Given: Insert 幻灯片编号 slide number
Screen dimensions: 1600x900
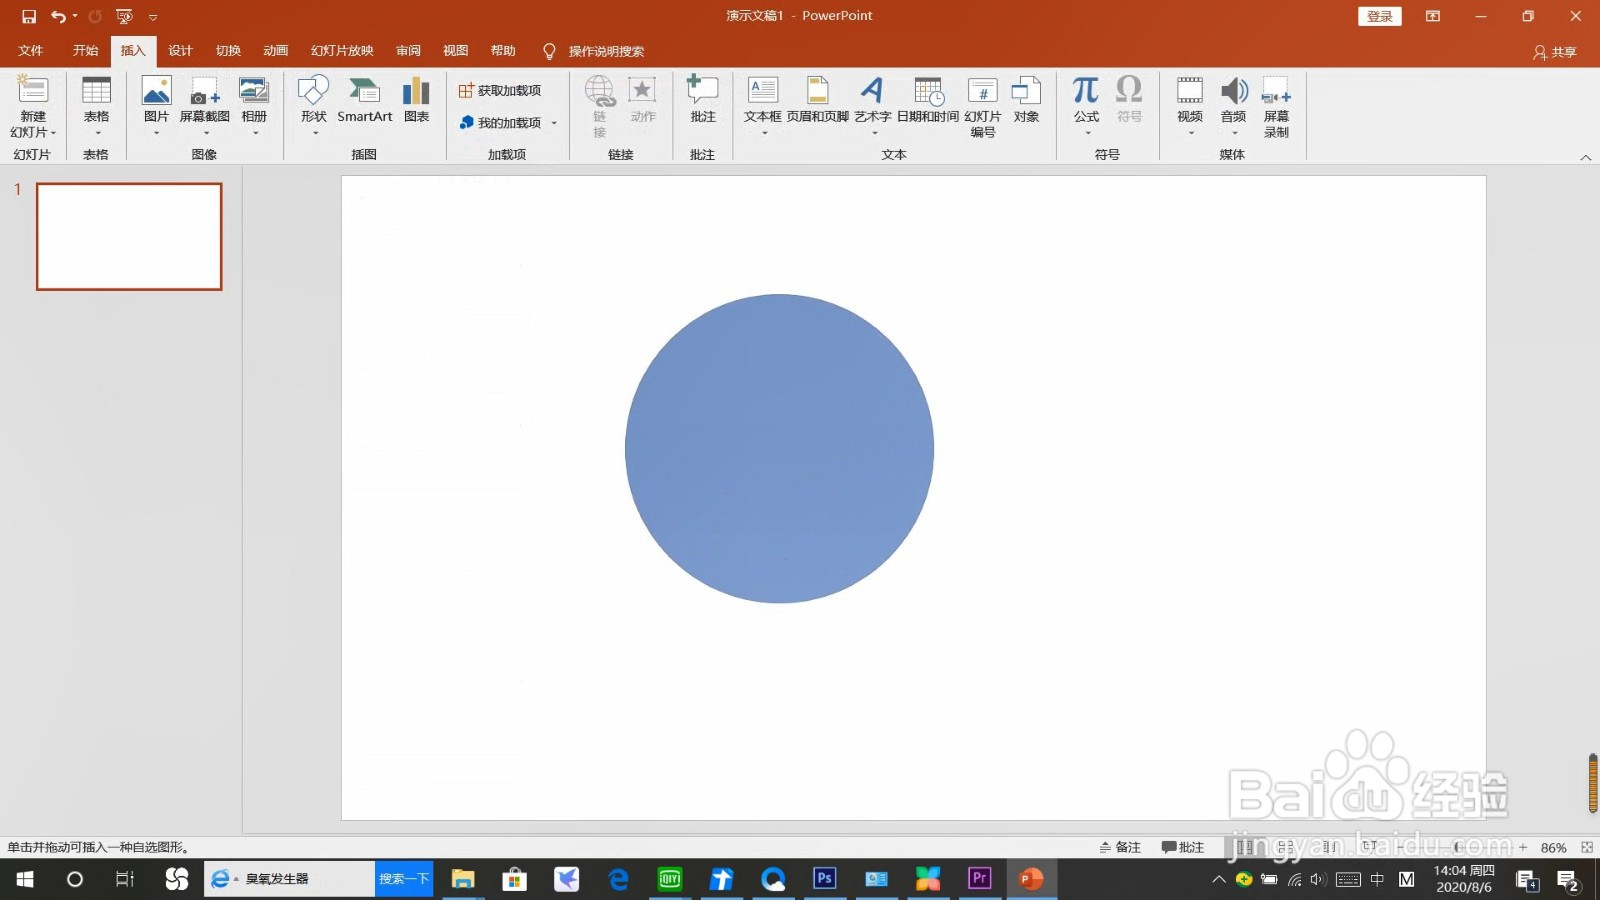Looking at the screenshot, I should pyautogui.click(x=983, y=106).
